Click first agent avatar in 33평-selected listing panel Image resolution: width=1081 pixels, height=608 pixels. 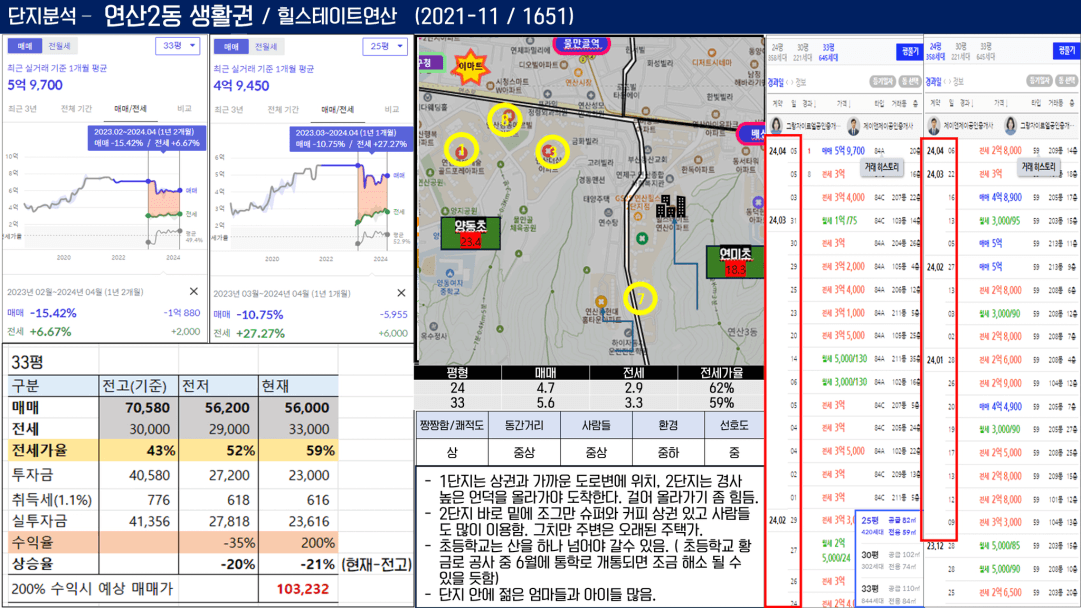(776, 125)
